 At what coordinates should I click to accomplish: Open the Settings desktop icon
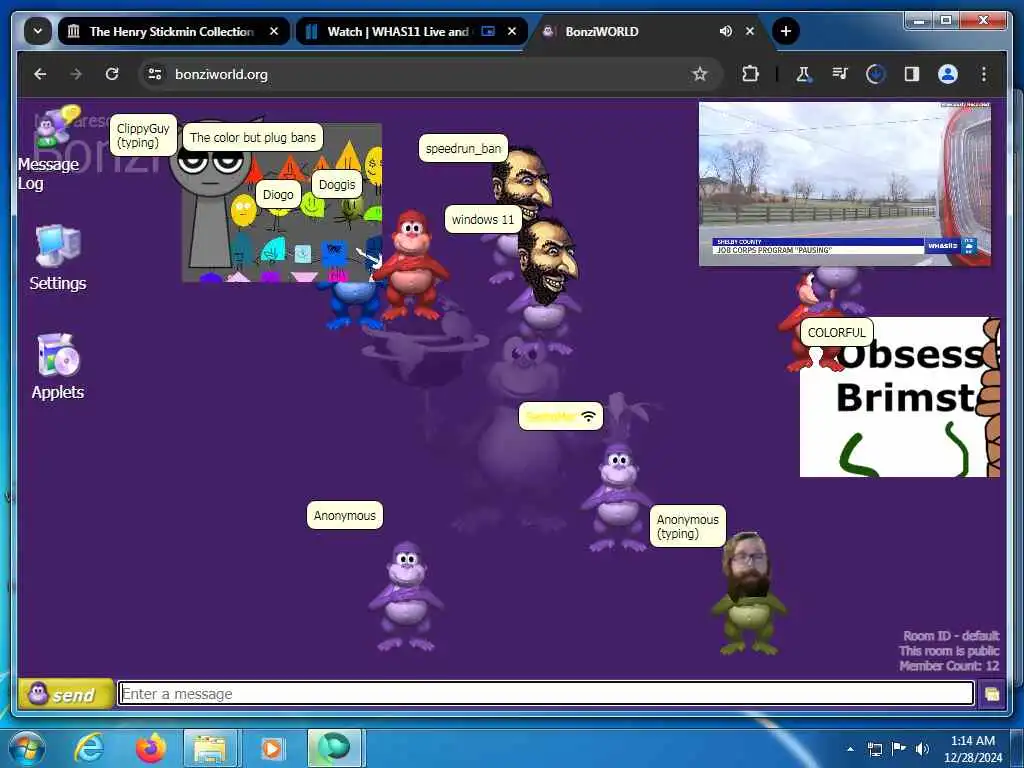(x=57, y=257)
